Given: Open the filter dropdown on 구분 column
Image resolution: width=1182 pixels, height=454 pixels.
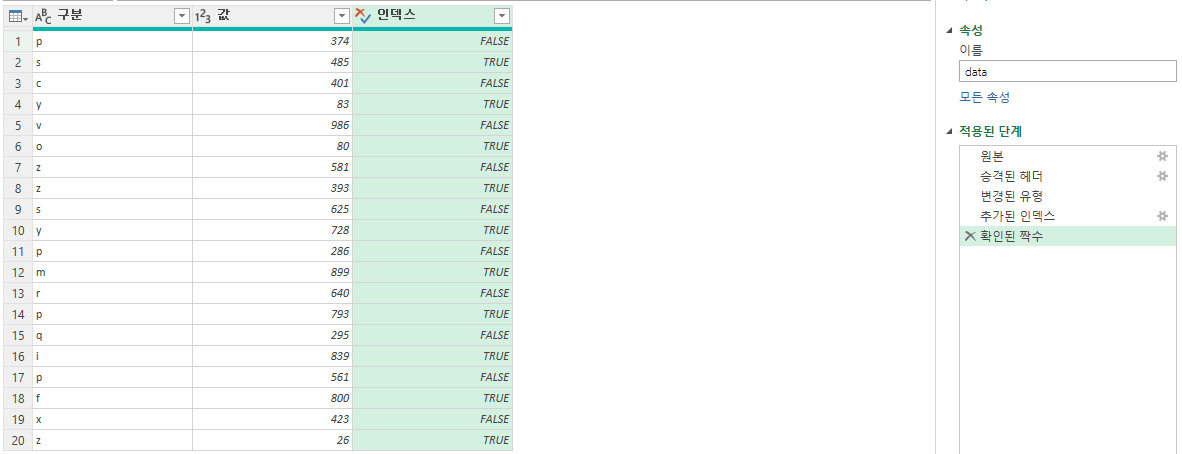Looking at the screenshot, I should click(x=182, y=17).
